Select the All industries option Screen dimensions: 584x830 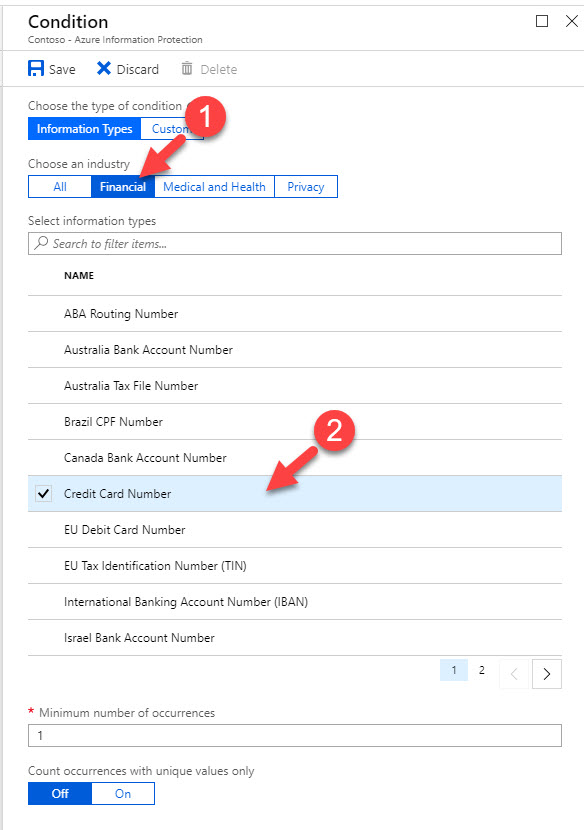tap(59, 186)
